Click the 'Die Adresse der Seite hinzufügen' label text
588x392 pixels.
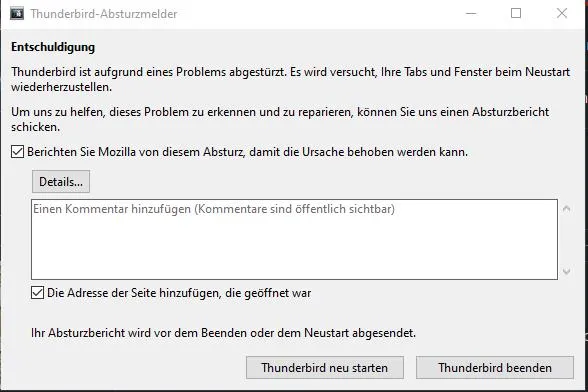[179, 293]
